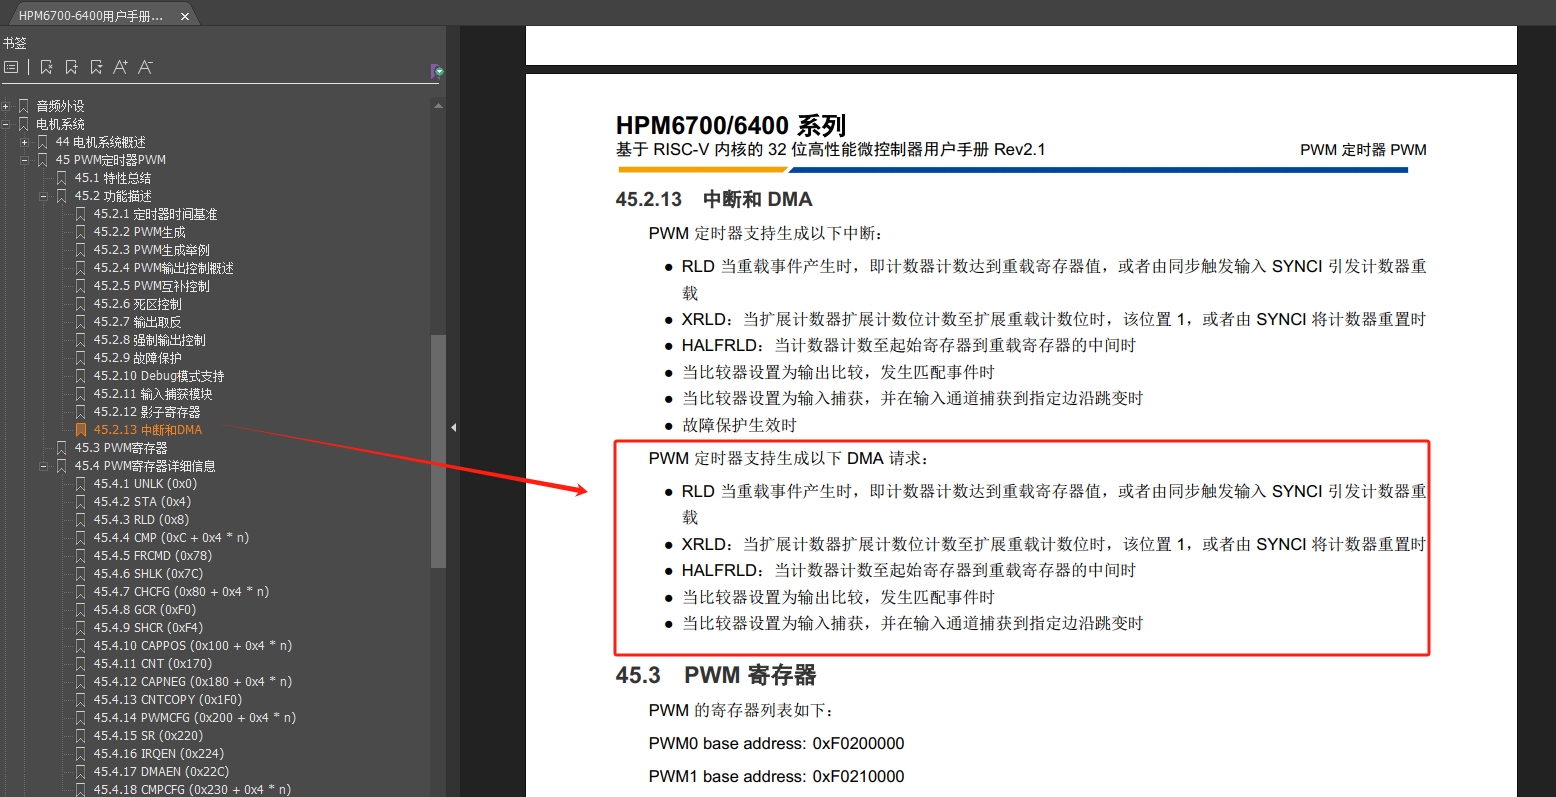This screenshot has width=1556, height=797.
Task: Click the add new bookmark icon
Action: (70, 67)
